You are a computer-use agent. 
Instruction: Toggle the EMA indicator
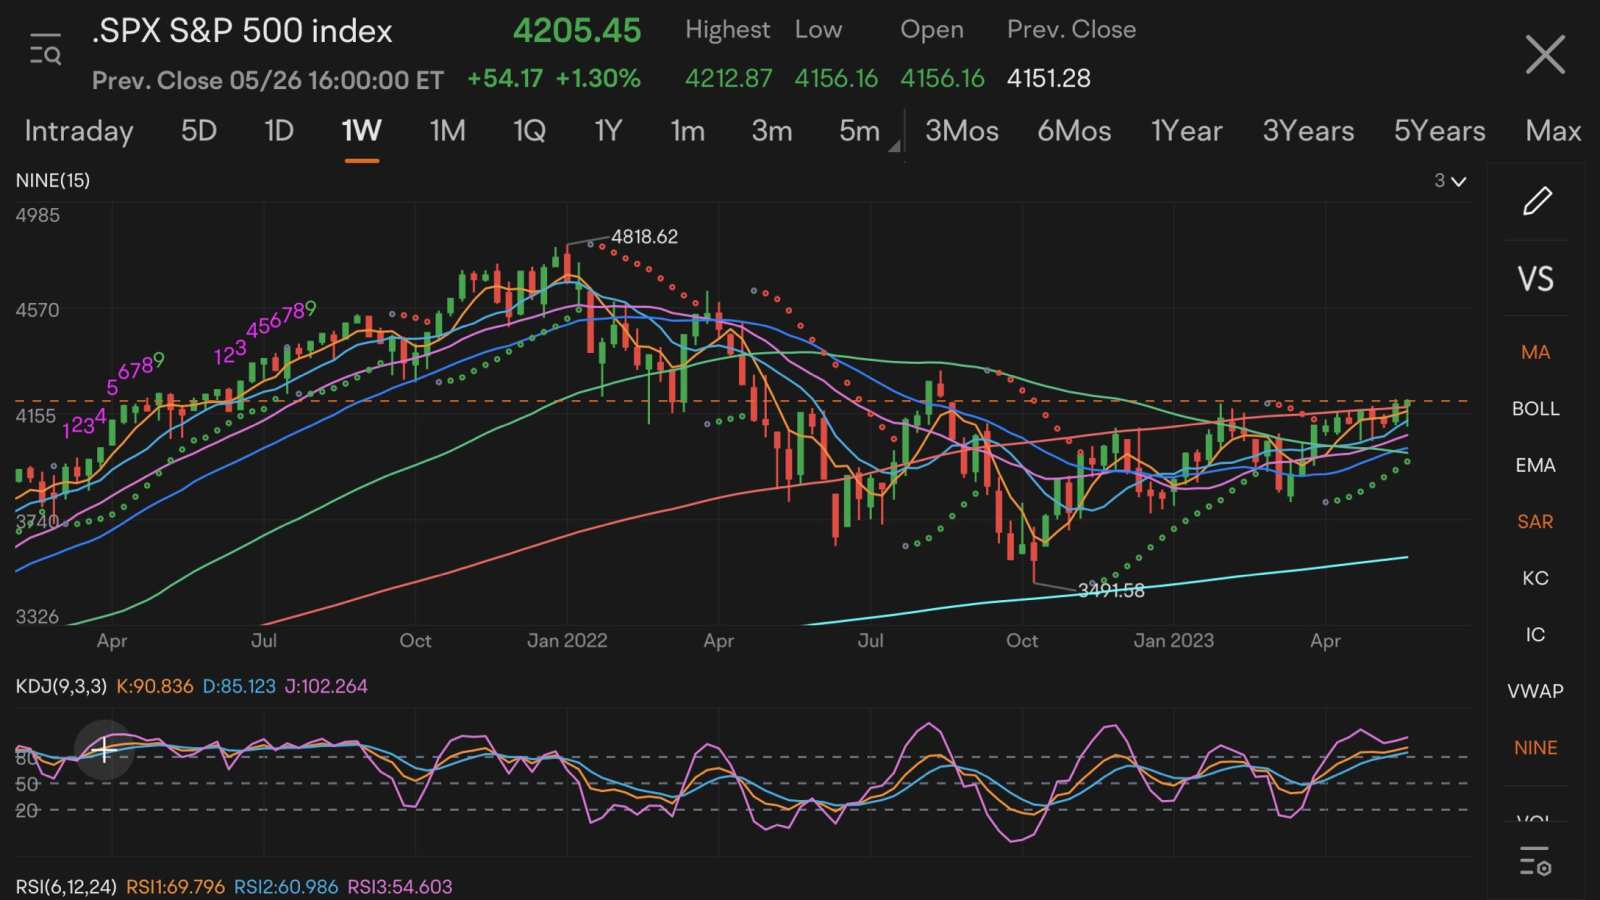(x=1535, y=465)
